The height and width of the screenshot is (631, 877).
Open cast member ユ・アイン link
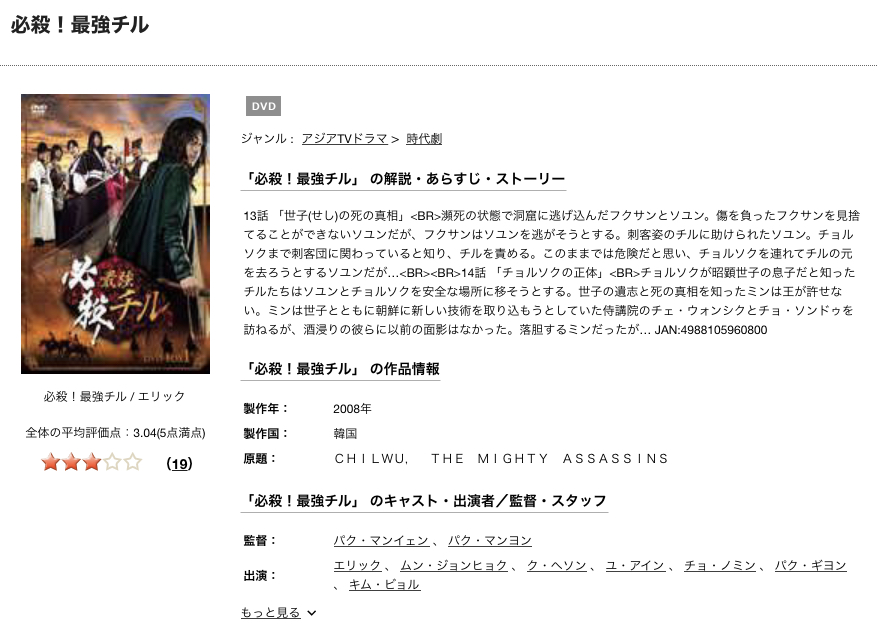(635, 566)
